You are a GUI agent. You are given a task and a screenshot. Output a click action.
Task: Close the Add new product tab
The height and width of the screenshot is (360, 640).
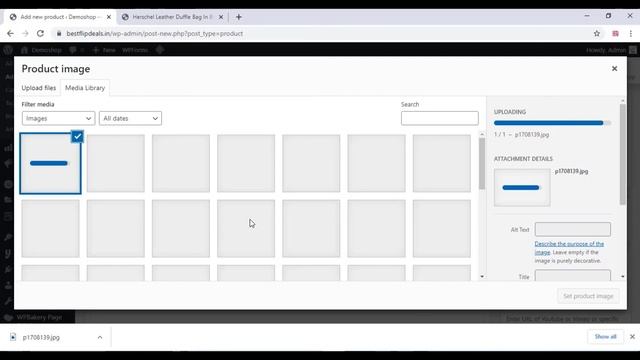[109, 17]
